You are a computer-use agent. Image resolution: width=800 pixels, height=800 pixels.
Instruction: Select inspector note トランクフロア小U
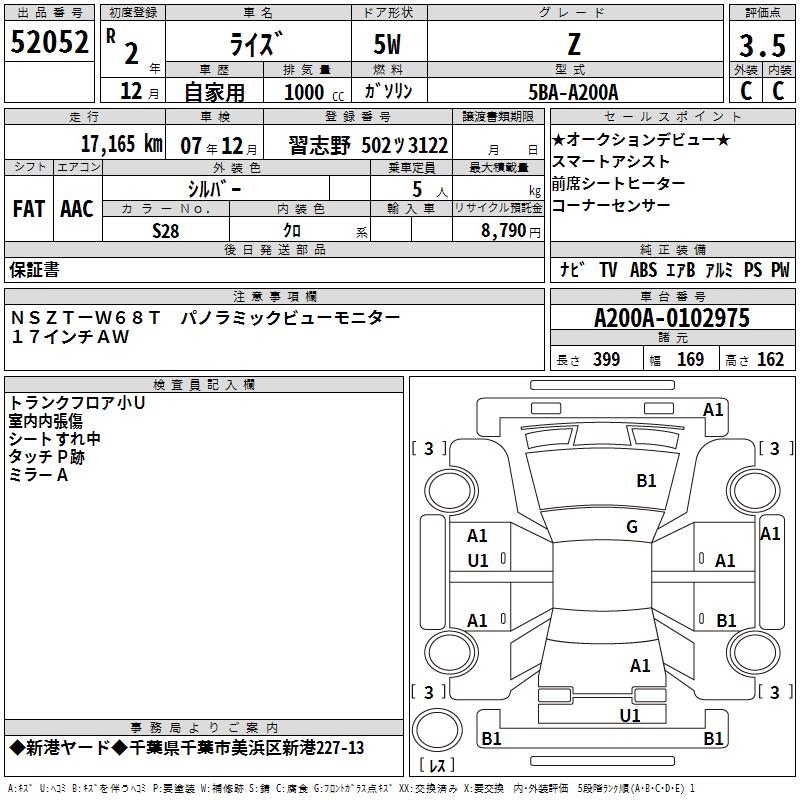click(77, 403)
